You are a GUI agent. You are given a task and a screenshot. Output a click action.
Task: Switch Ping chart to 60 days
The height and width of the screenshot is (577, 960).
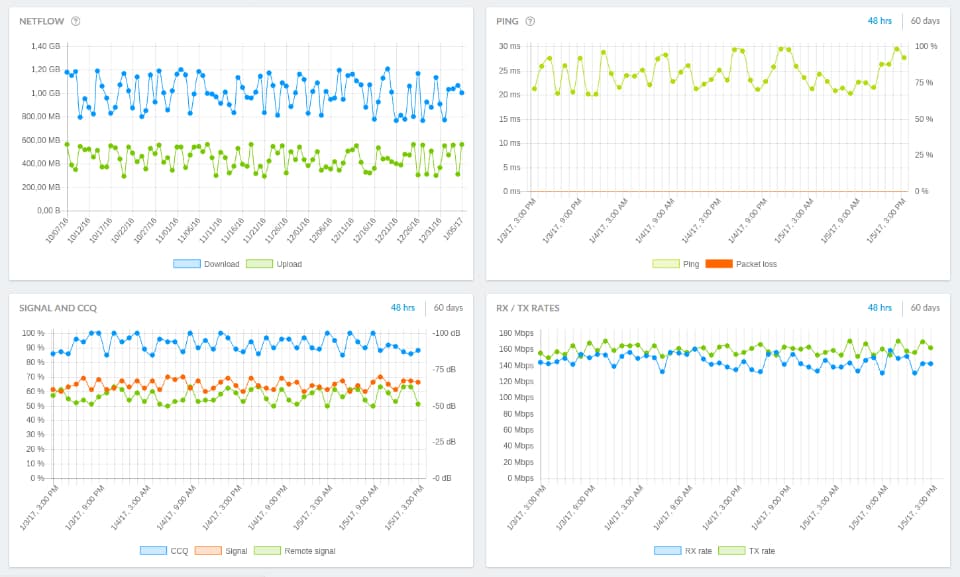click(925, 21)
